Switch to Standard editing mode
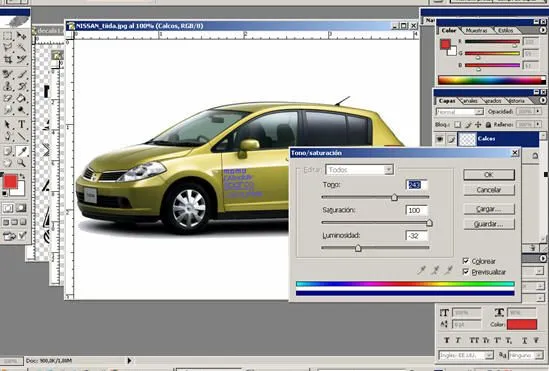The image size is (549, 371). 8,208
